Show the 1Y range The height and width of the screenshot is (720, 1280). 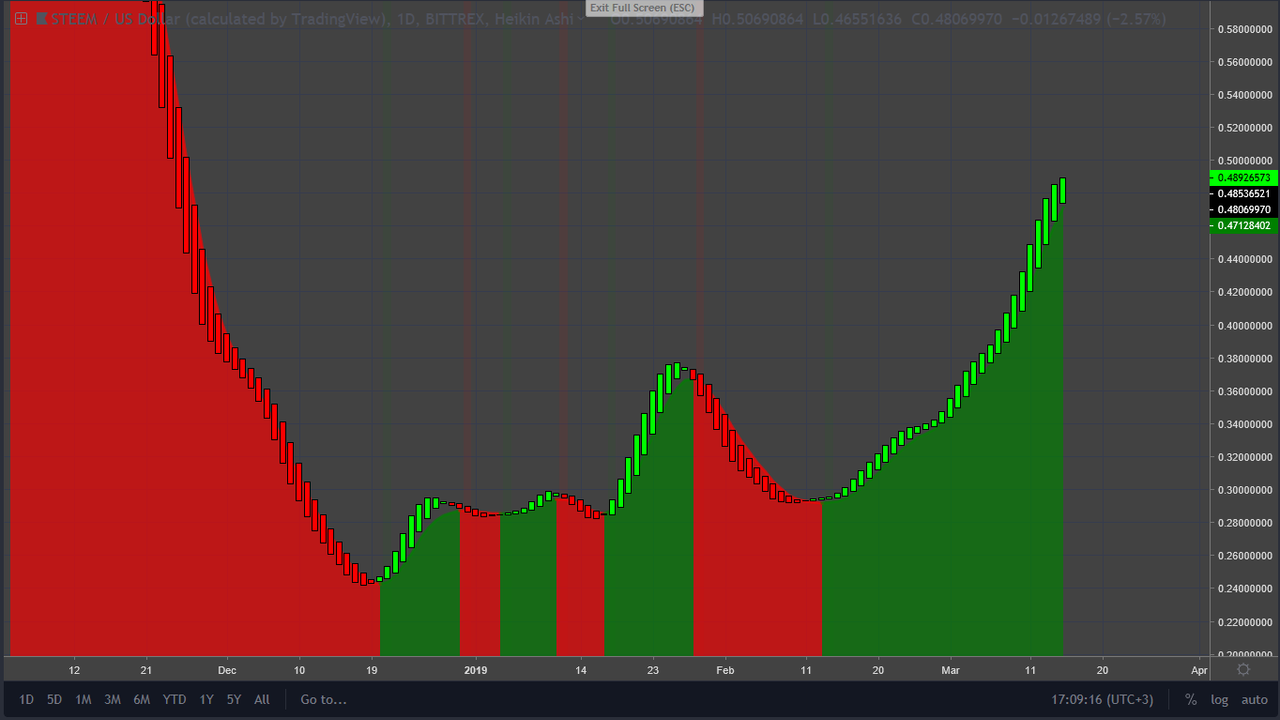coord(206,699)
